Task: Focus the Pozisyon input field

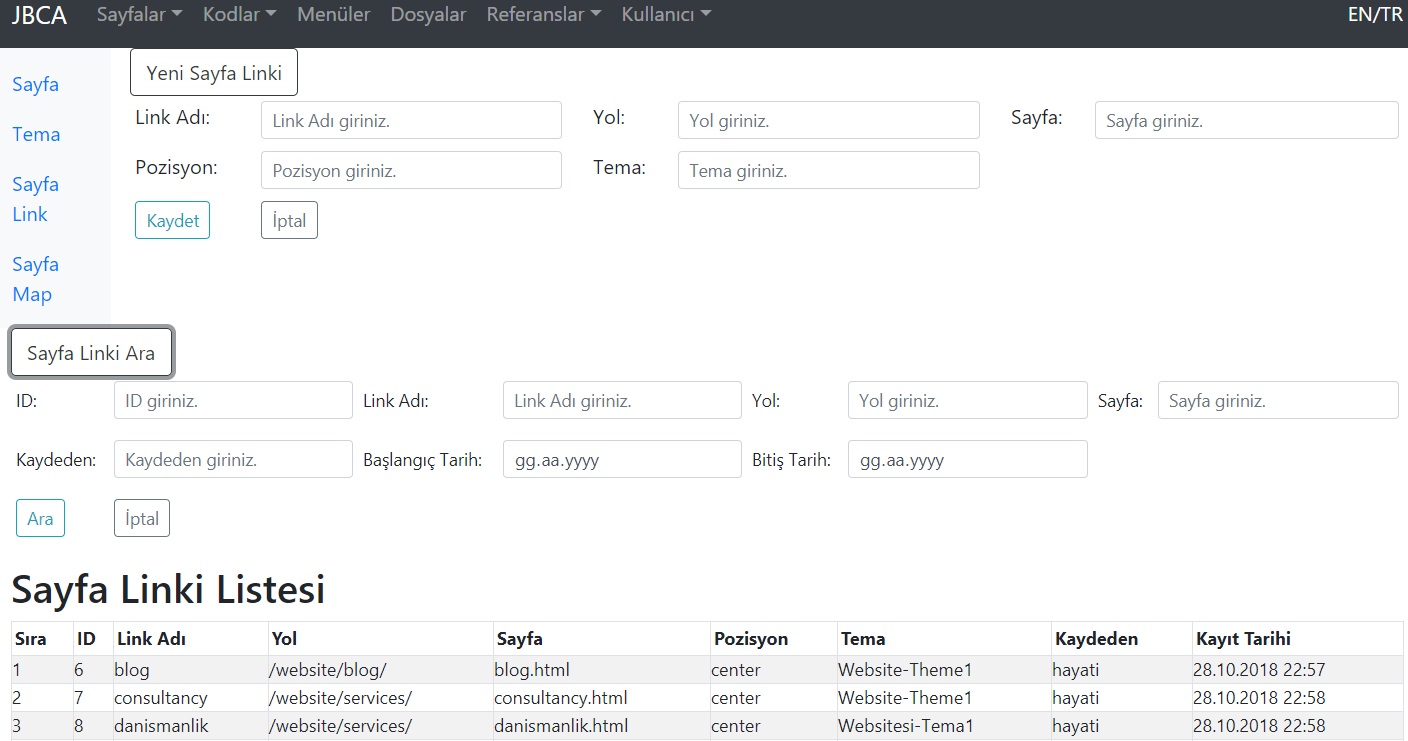Action: (411, 171)
